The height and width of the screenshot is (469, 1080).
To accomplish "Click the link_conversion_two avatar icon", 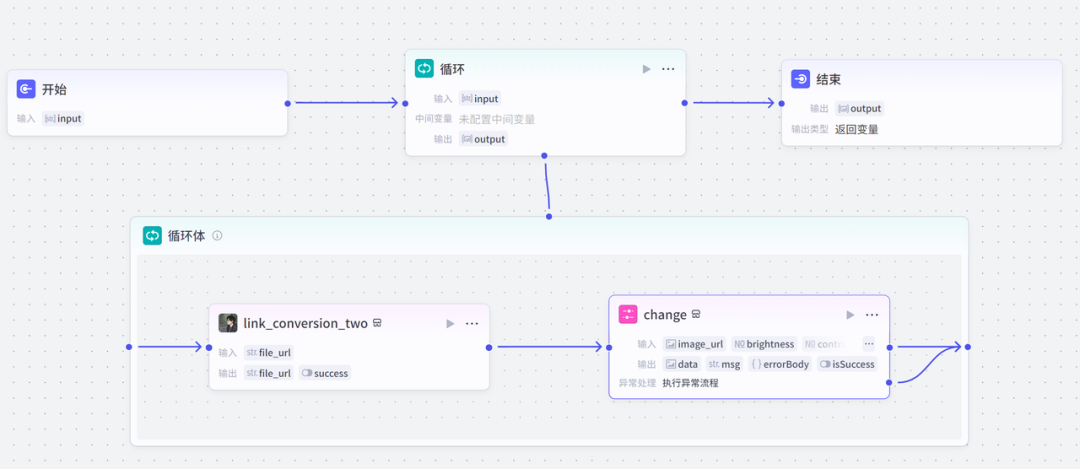I will pyautogui.click(x=228, y=323).
